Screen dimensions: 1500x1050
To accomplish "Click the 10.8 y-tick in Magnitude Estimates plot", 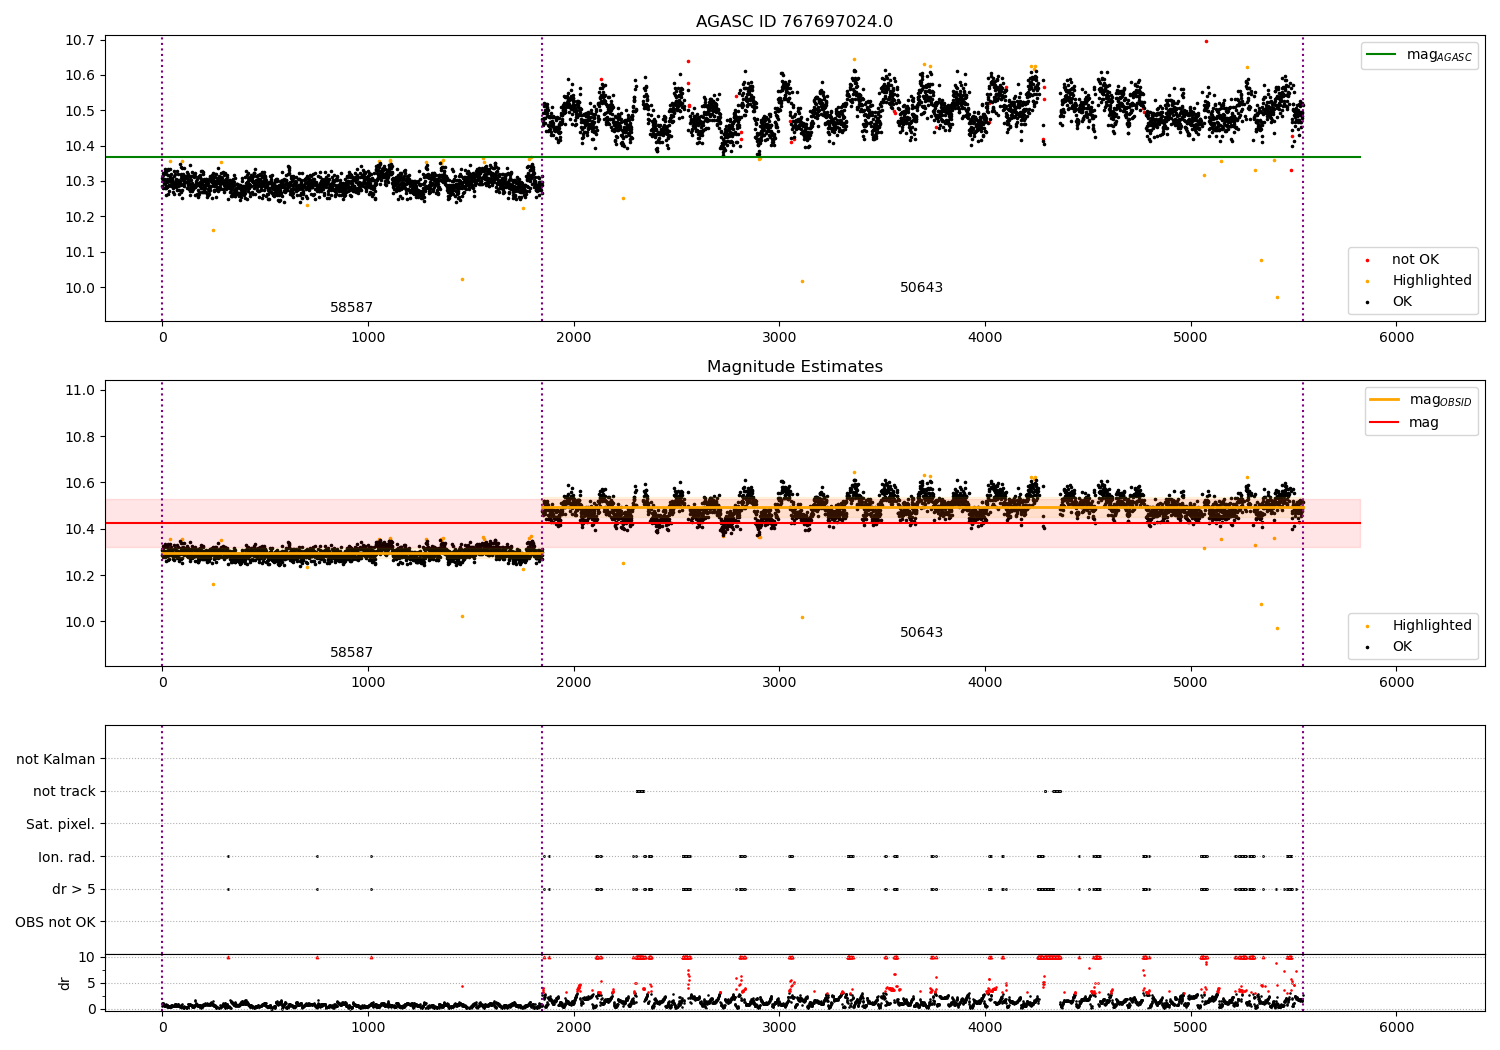I will 80,437.
